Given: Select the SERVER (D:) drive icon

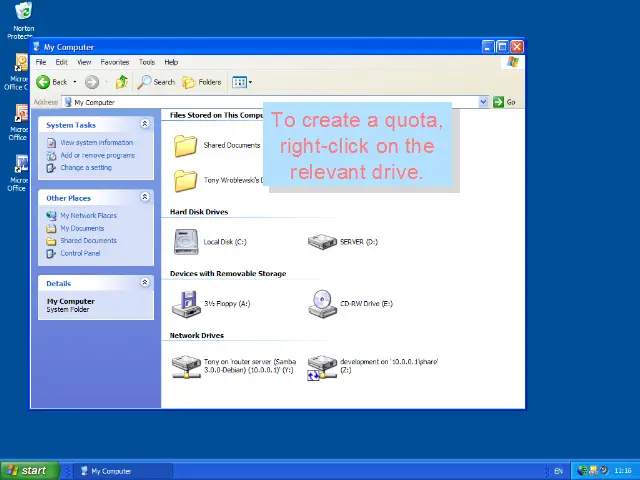Looking at the screenshot, I should (x=322, y=242).
